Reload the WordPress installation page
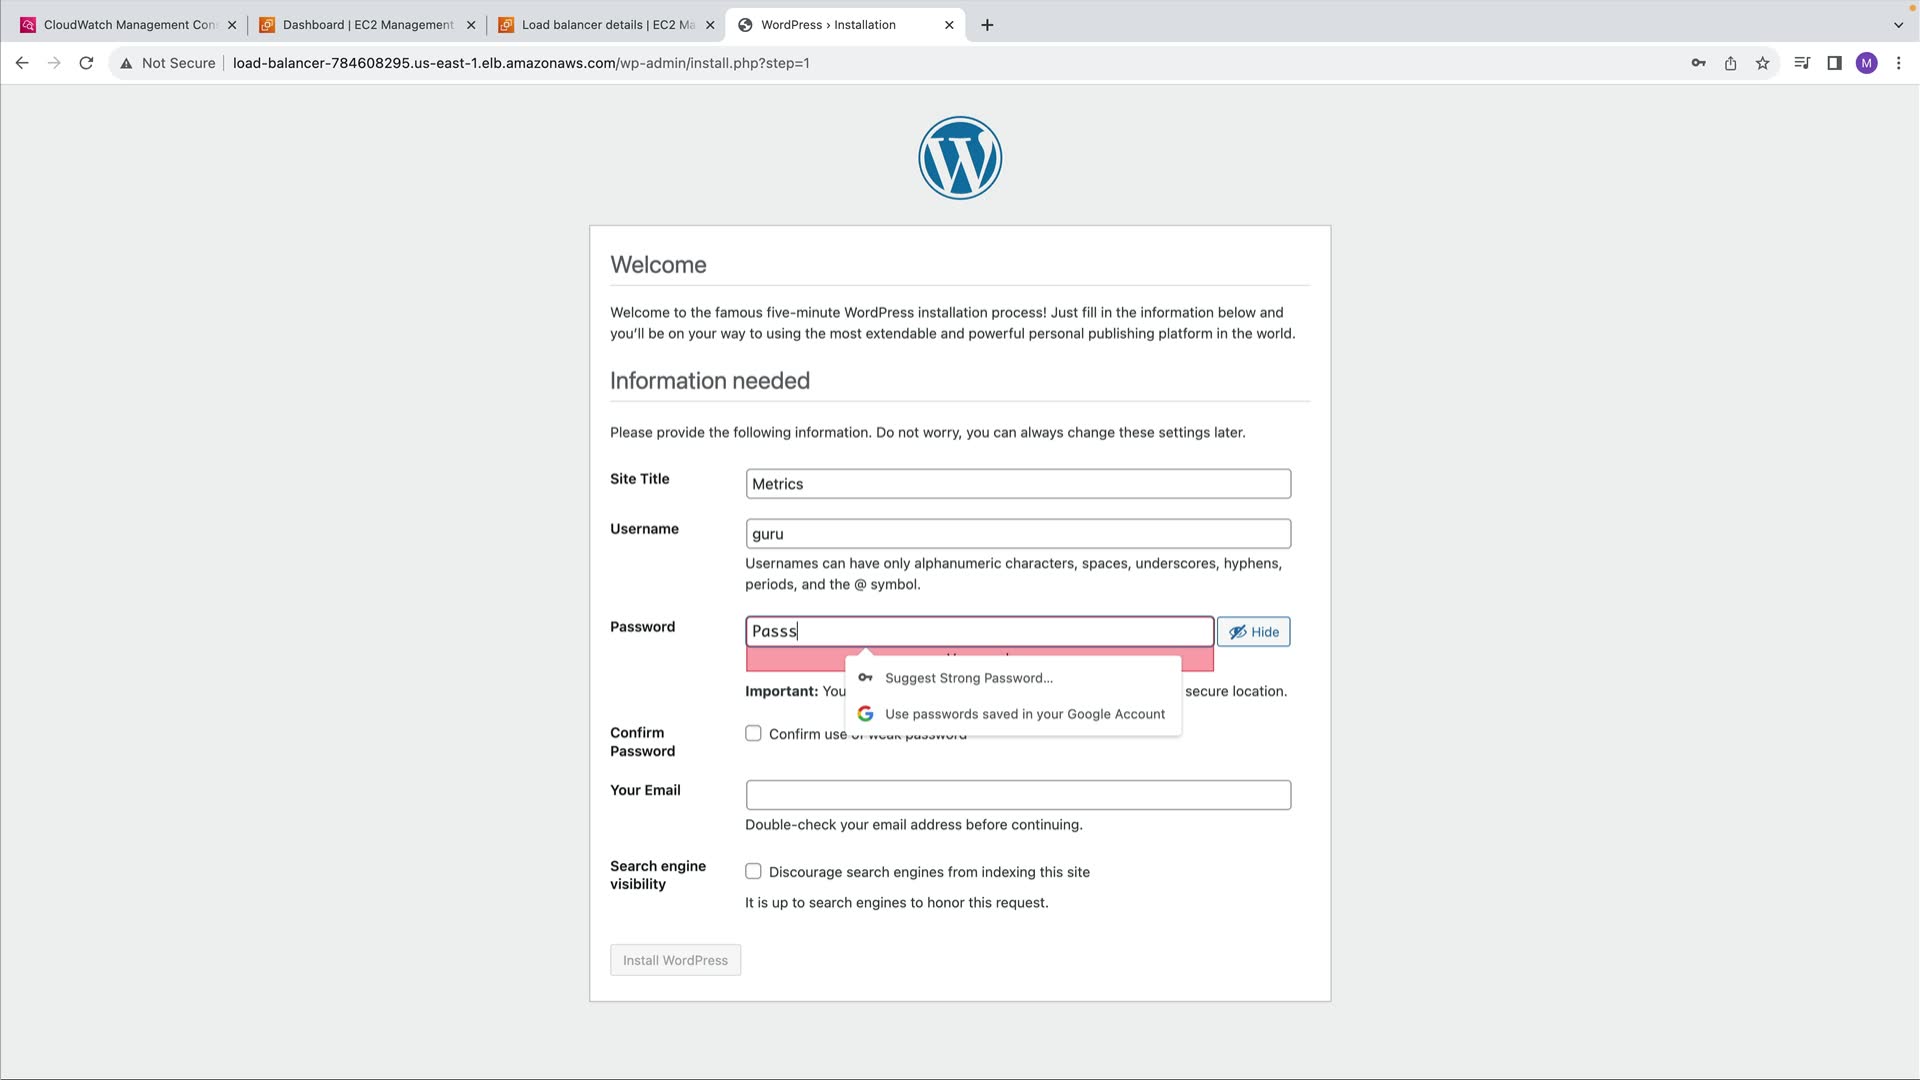This screenshot has height=1080, width=1920. tap(86, 63)
